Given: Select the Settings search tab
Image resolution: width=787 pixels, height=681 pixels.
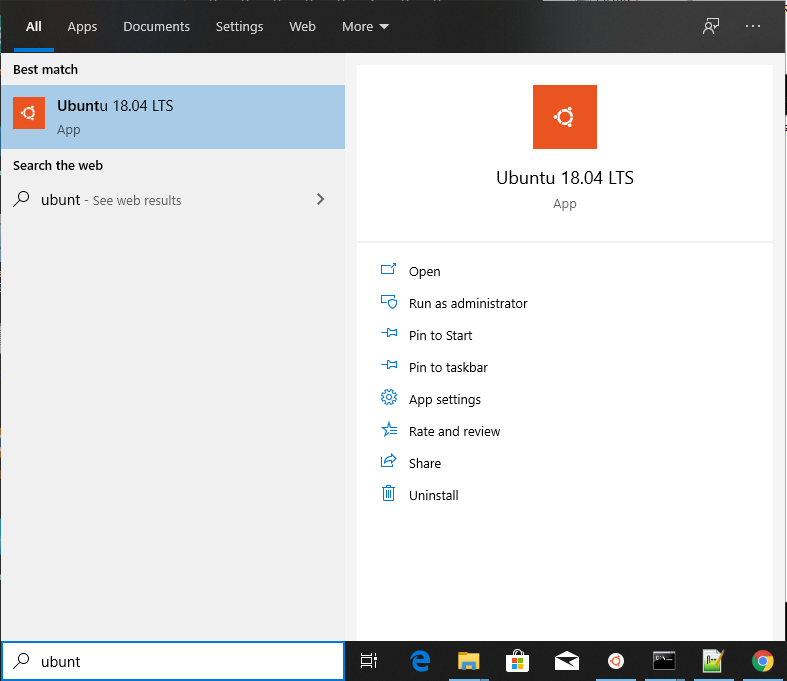Looking at the screenshot, I should point(239,27).
